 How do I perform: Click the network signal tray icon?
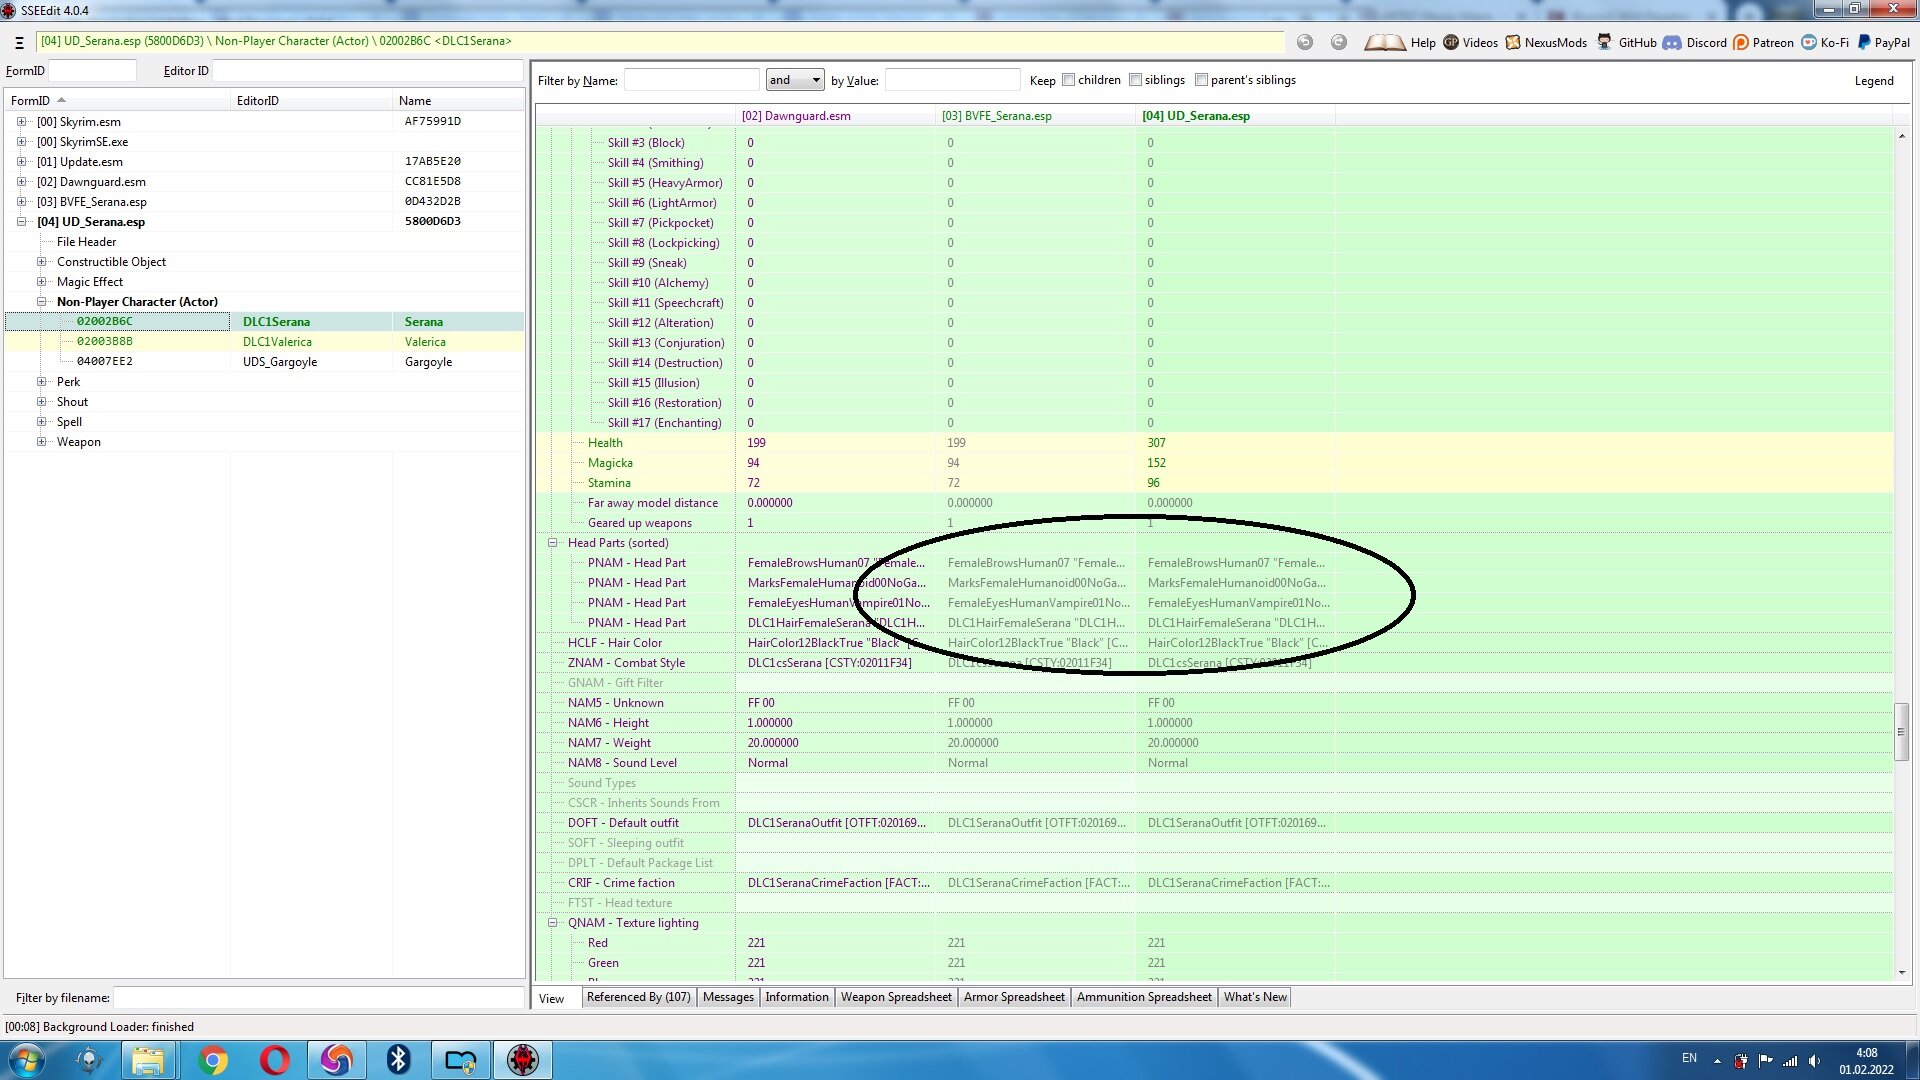[1790, 1061]
